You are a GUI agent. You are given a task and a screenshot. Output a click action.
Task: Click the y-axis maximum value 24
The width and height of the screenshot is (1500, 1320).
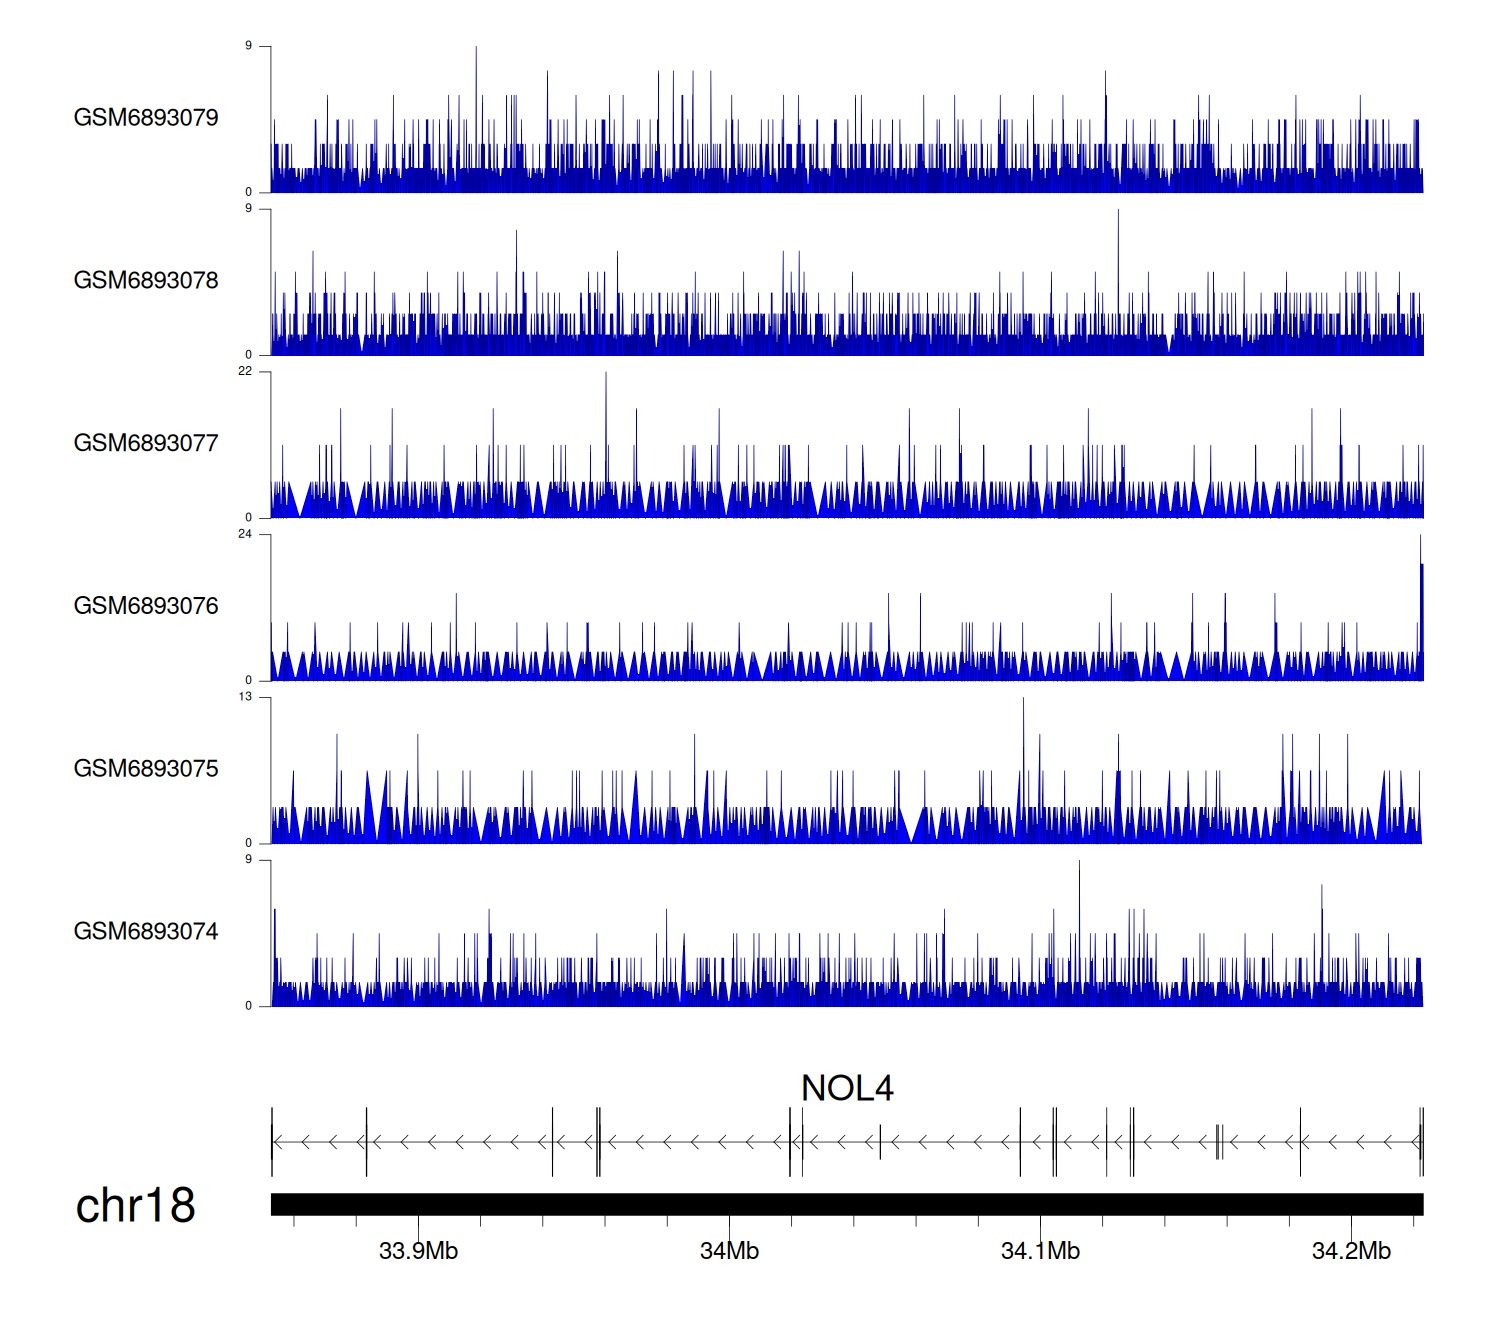(245, 534)
